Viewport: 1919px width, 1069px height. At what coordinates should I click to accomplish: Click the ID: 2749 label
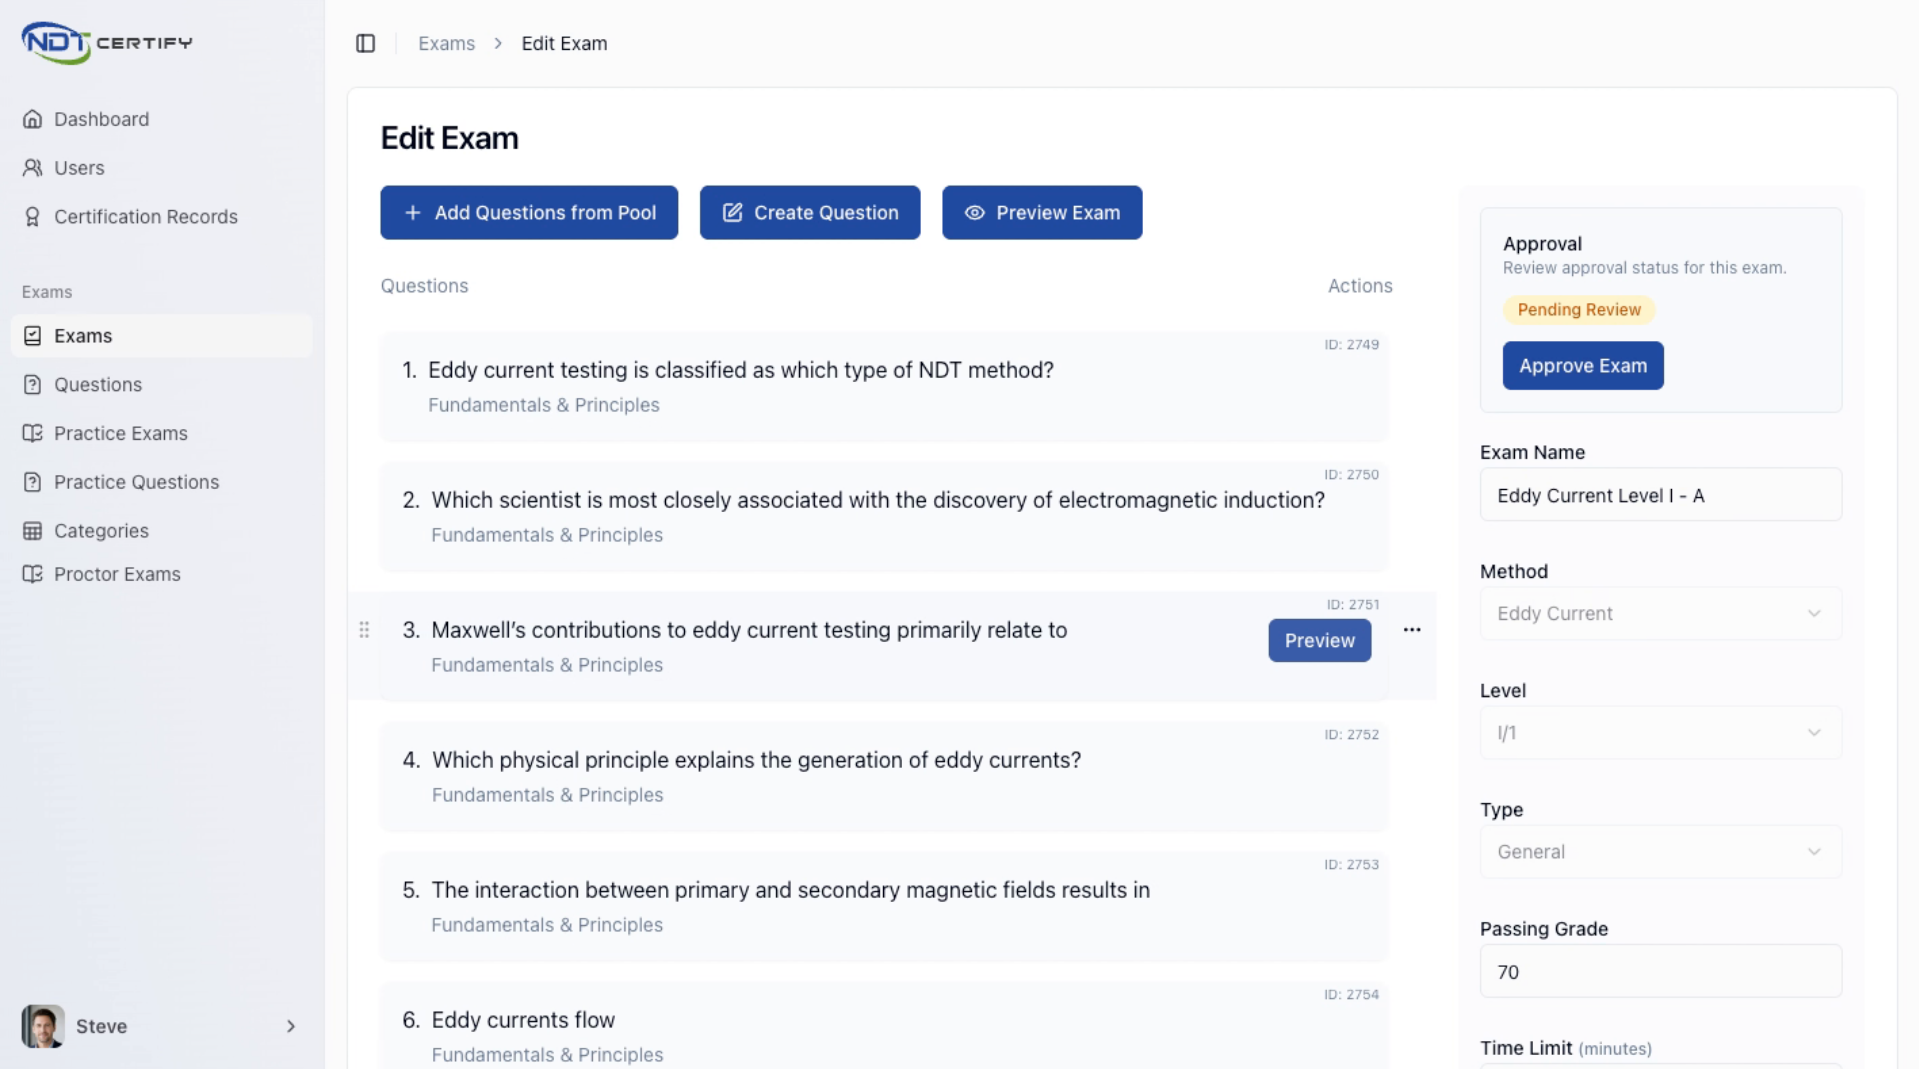(1351, 344)
